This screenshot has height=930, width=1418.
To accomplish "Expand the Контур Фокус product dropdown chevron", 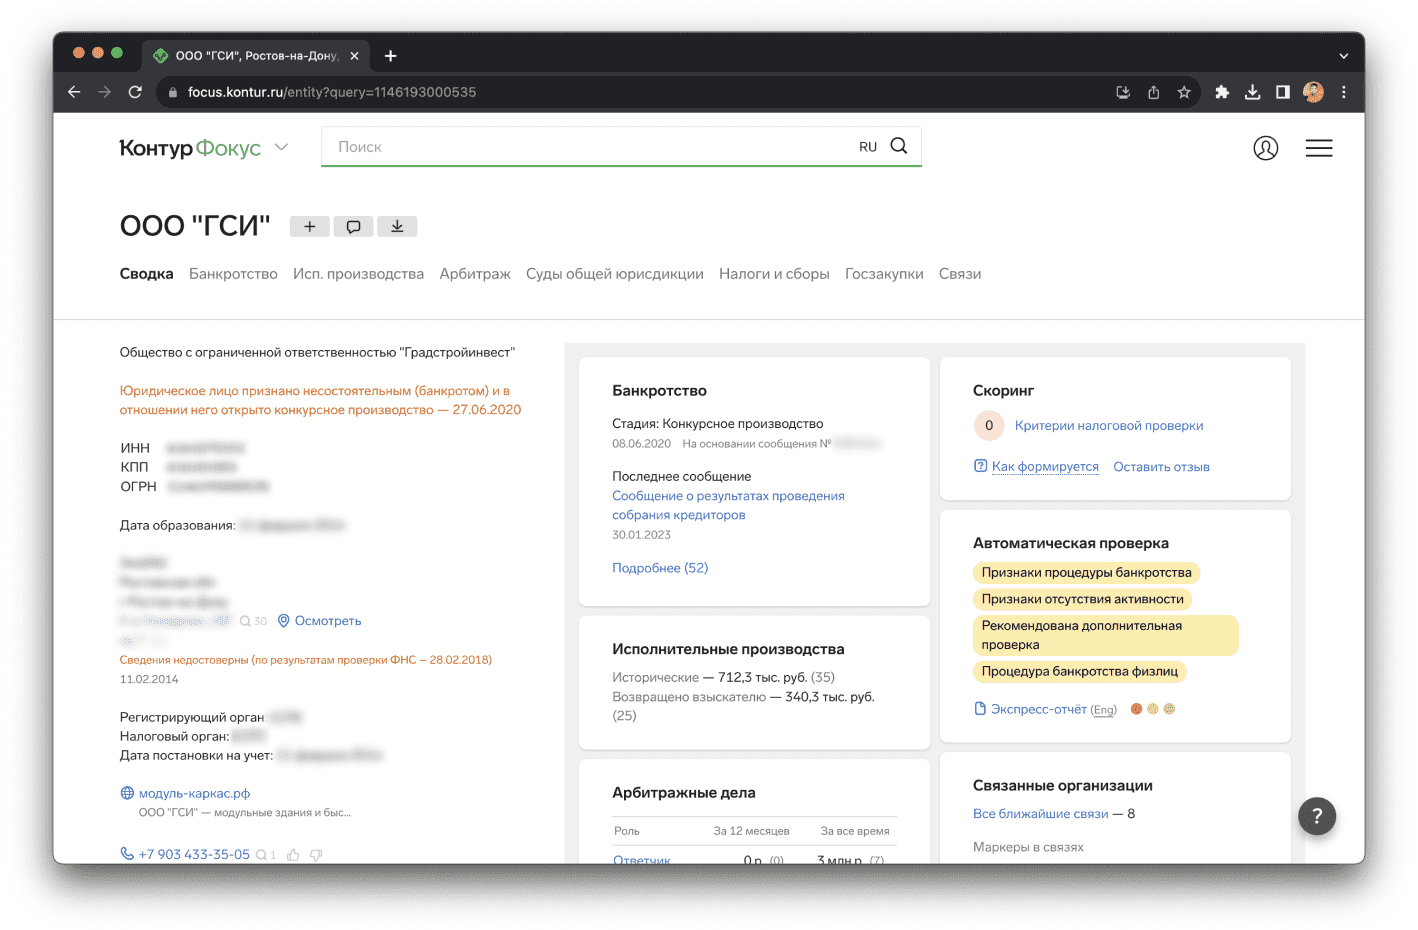I will pyautogui.click(x=282, y=147).
